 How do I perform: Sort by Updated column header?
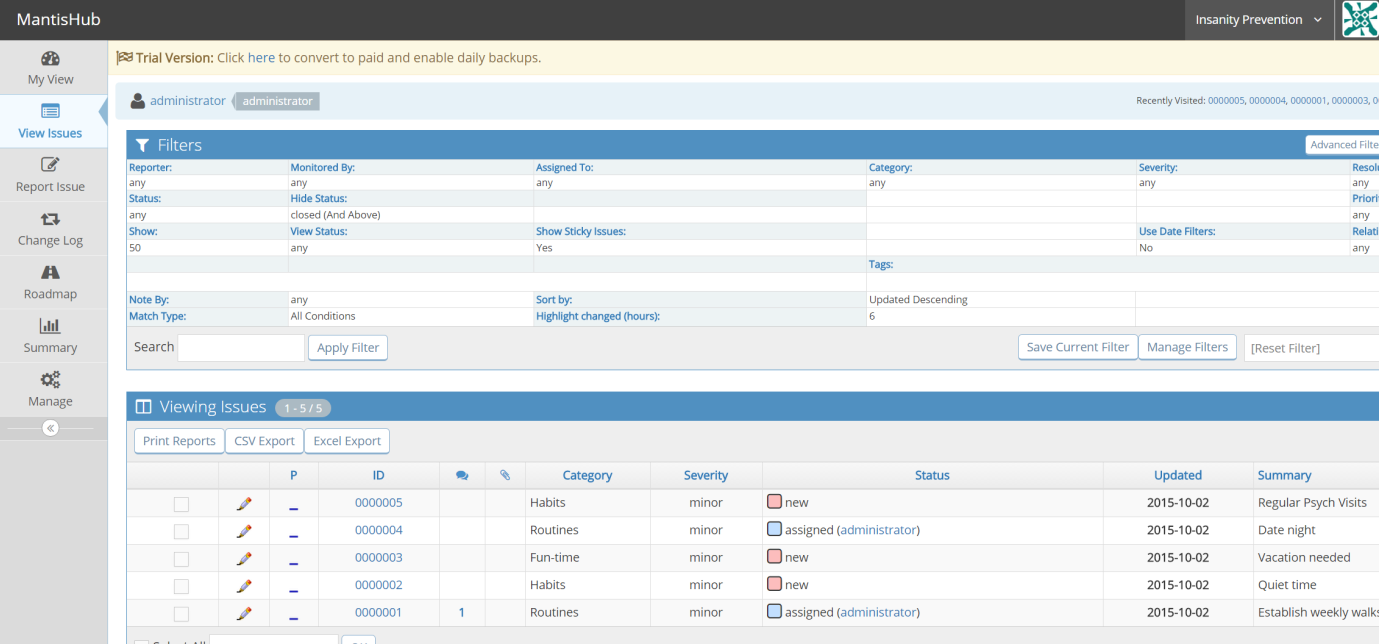[x=1178, y=476]
